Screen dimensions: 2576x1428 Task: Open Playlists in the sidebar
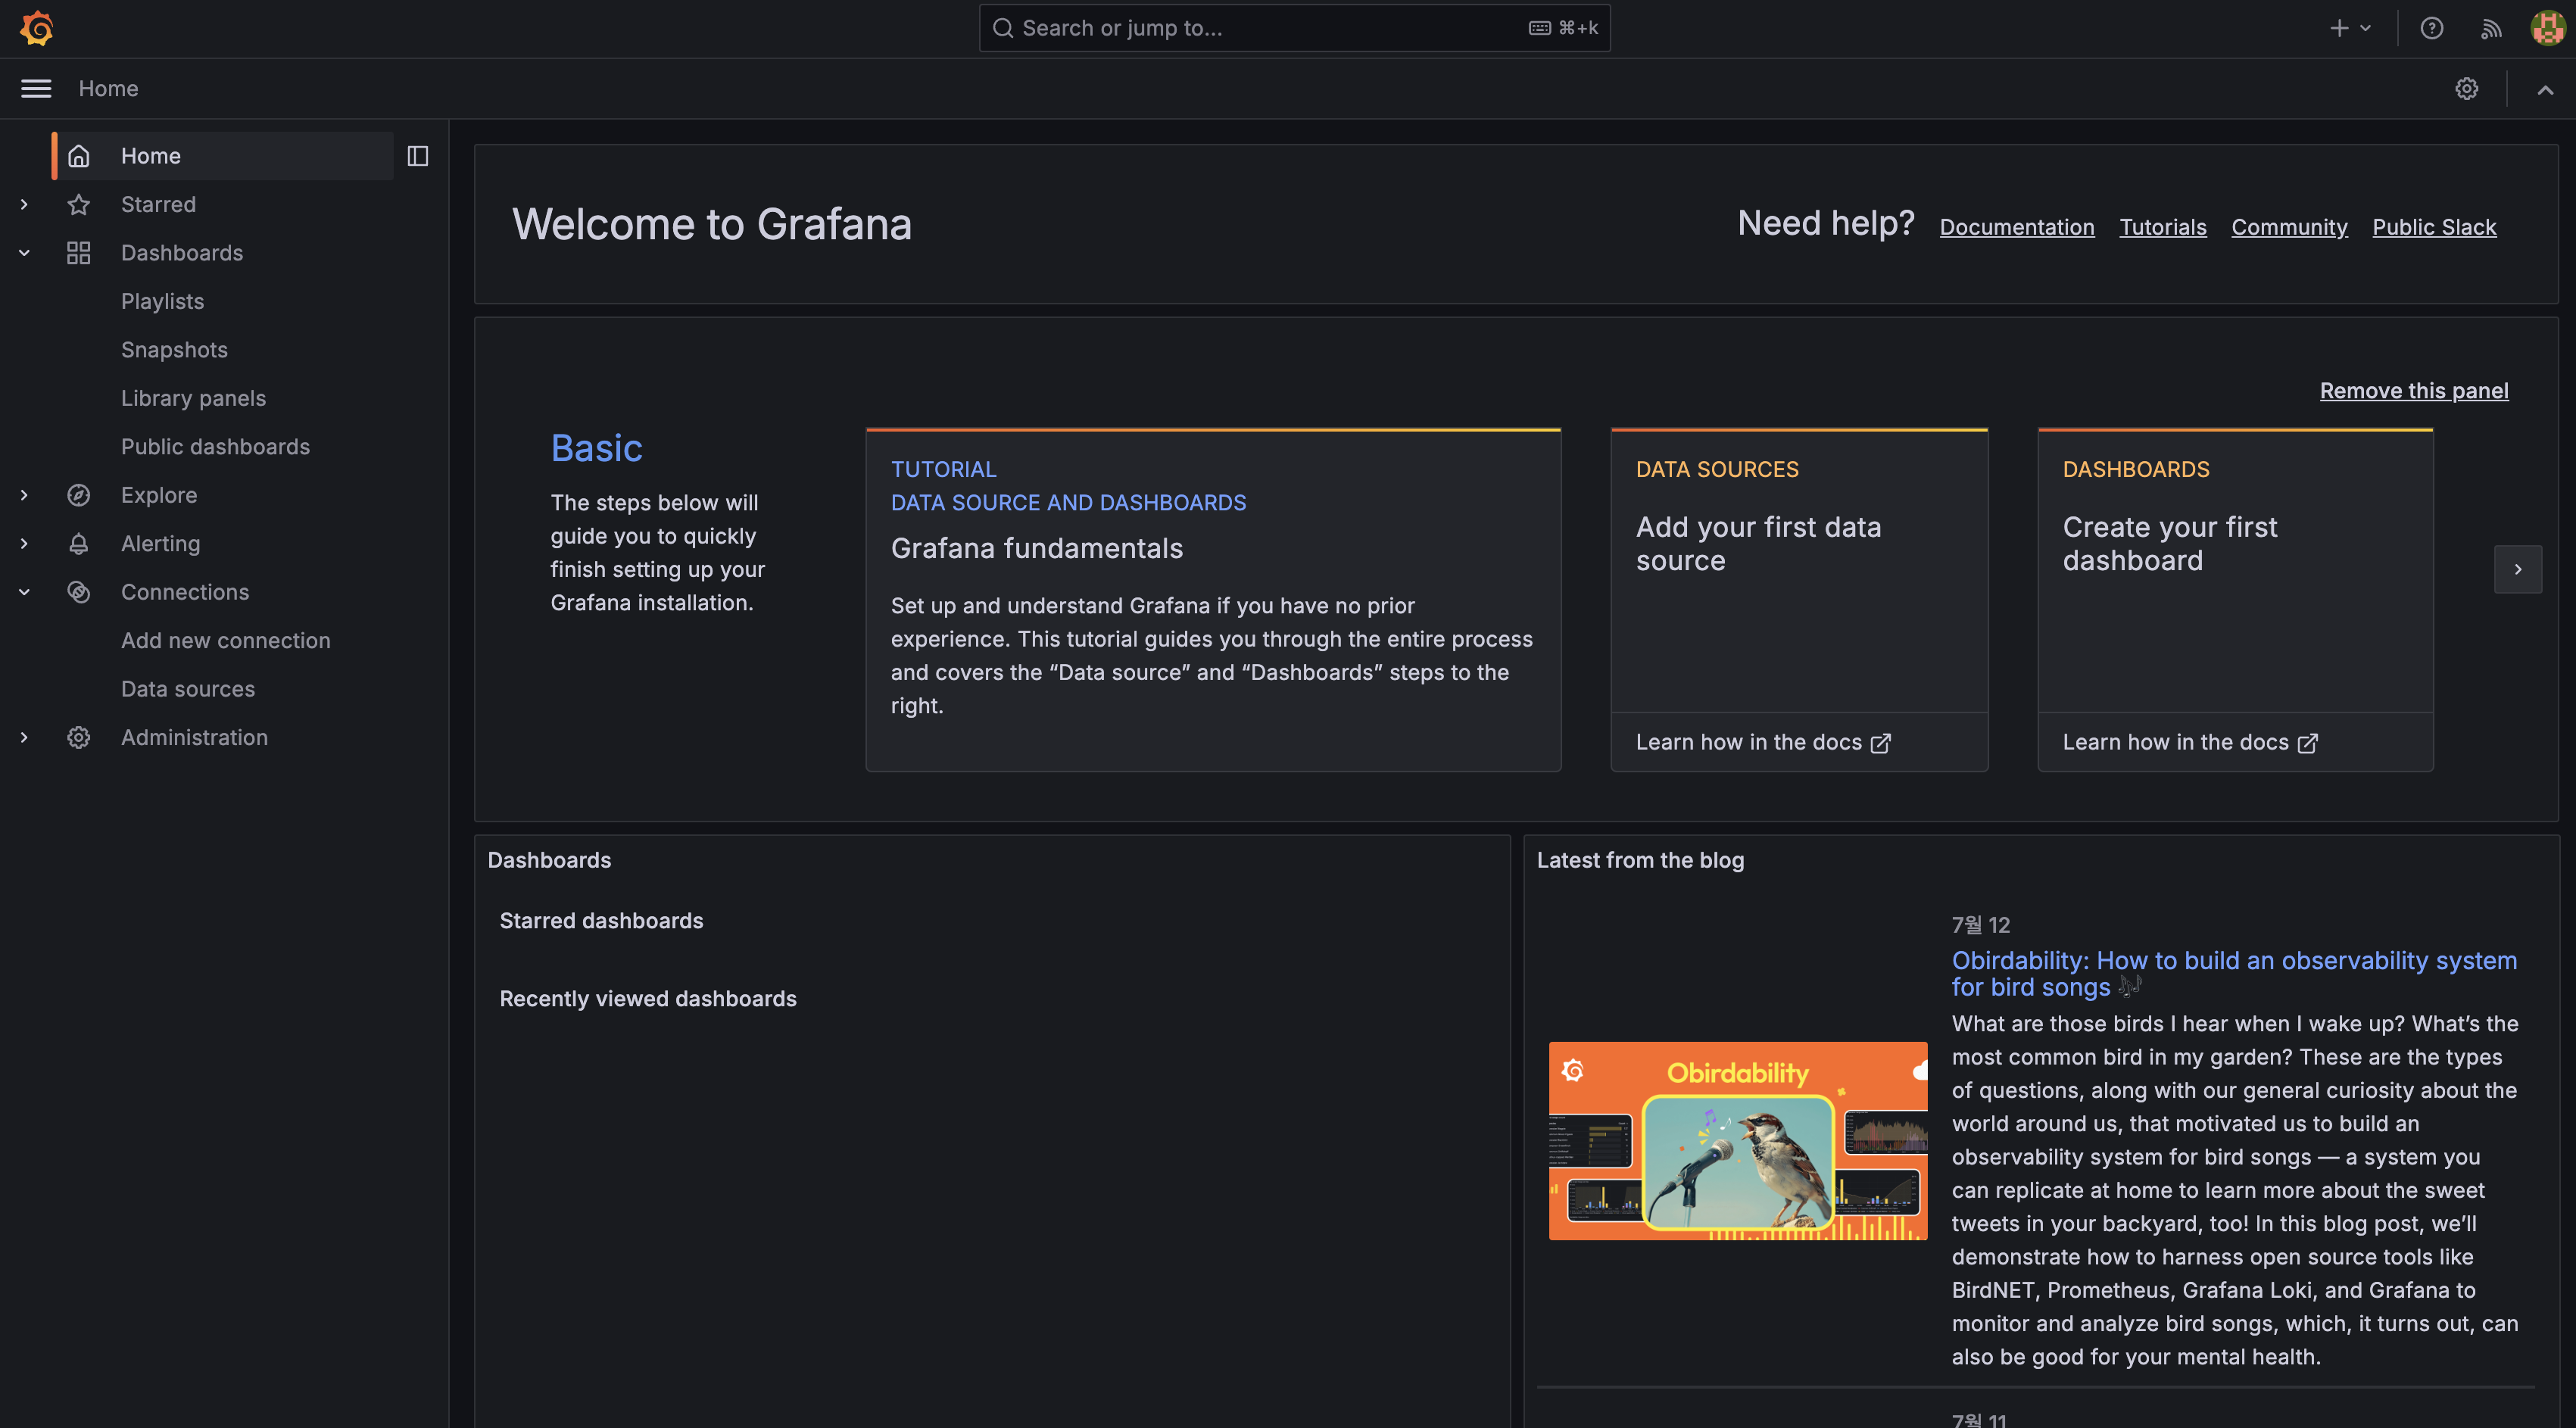(162, 301)
